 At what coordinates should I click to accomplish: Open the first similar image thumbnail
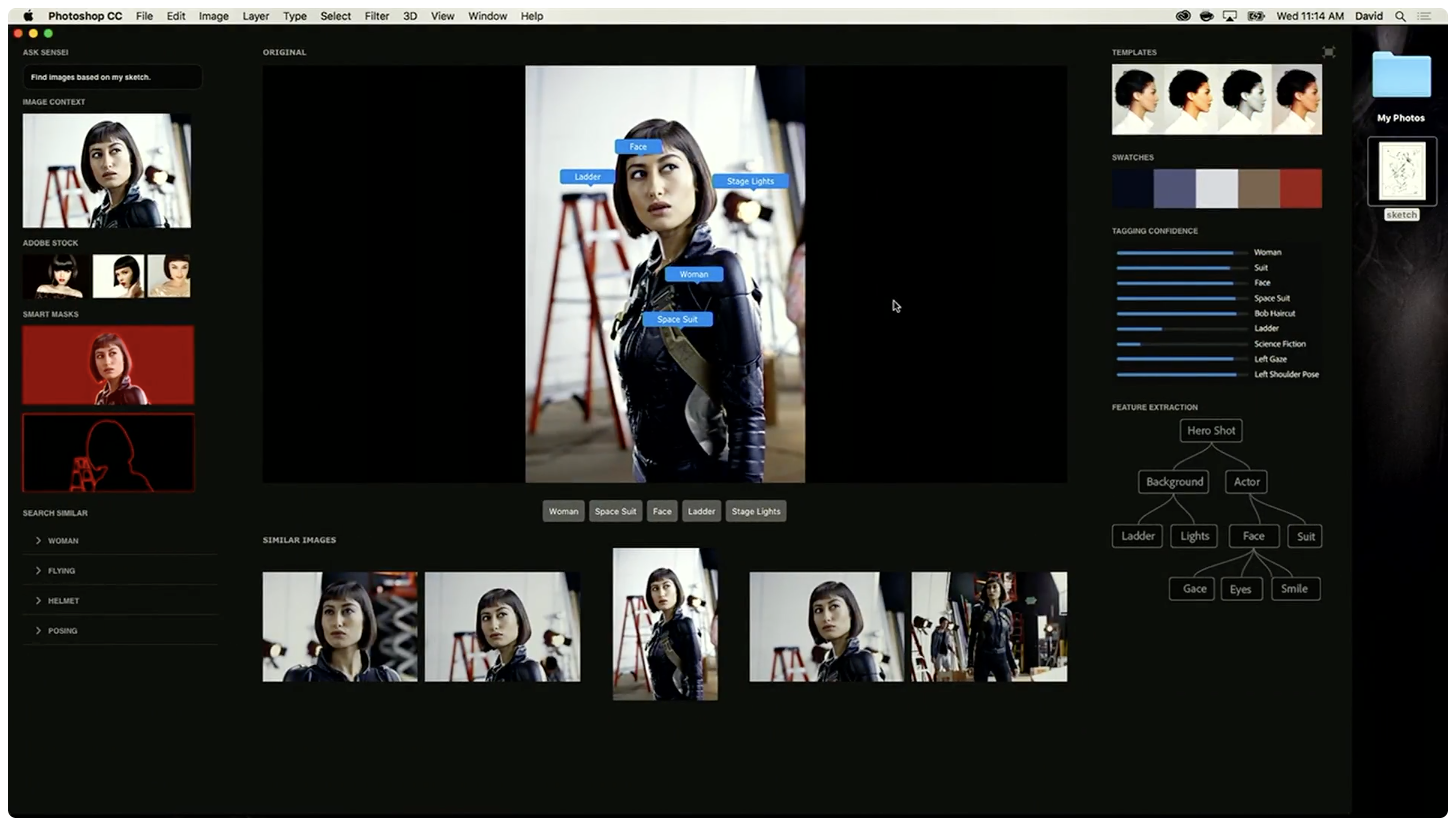(x=340, y=627)
